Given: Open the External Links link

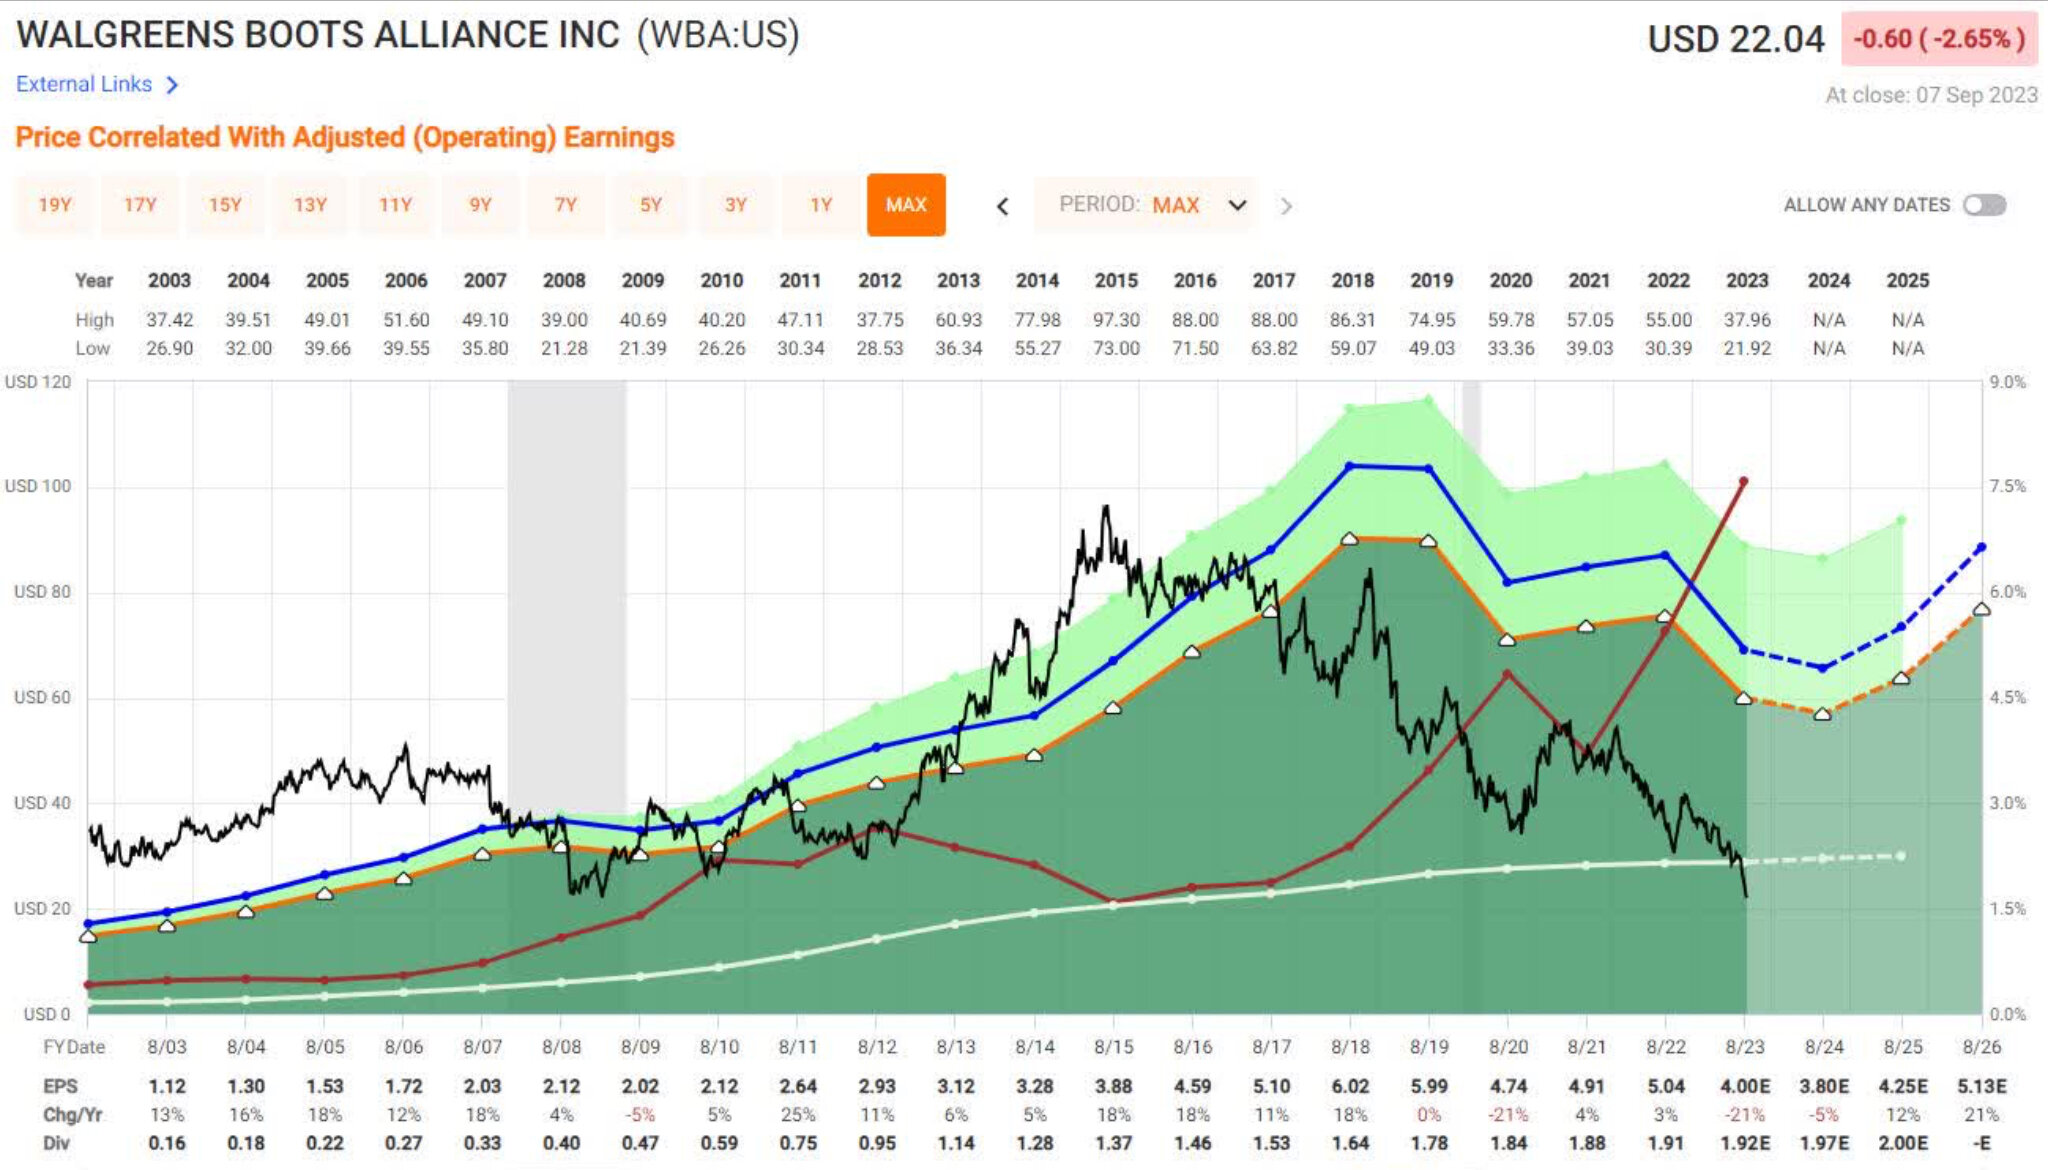Looking at the screenshot, I should (x=84, y=85).
